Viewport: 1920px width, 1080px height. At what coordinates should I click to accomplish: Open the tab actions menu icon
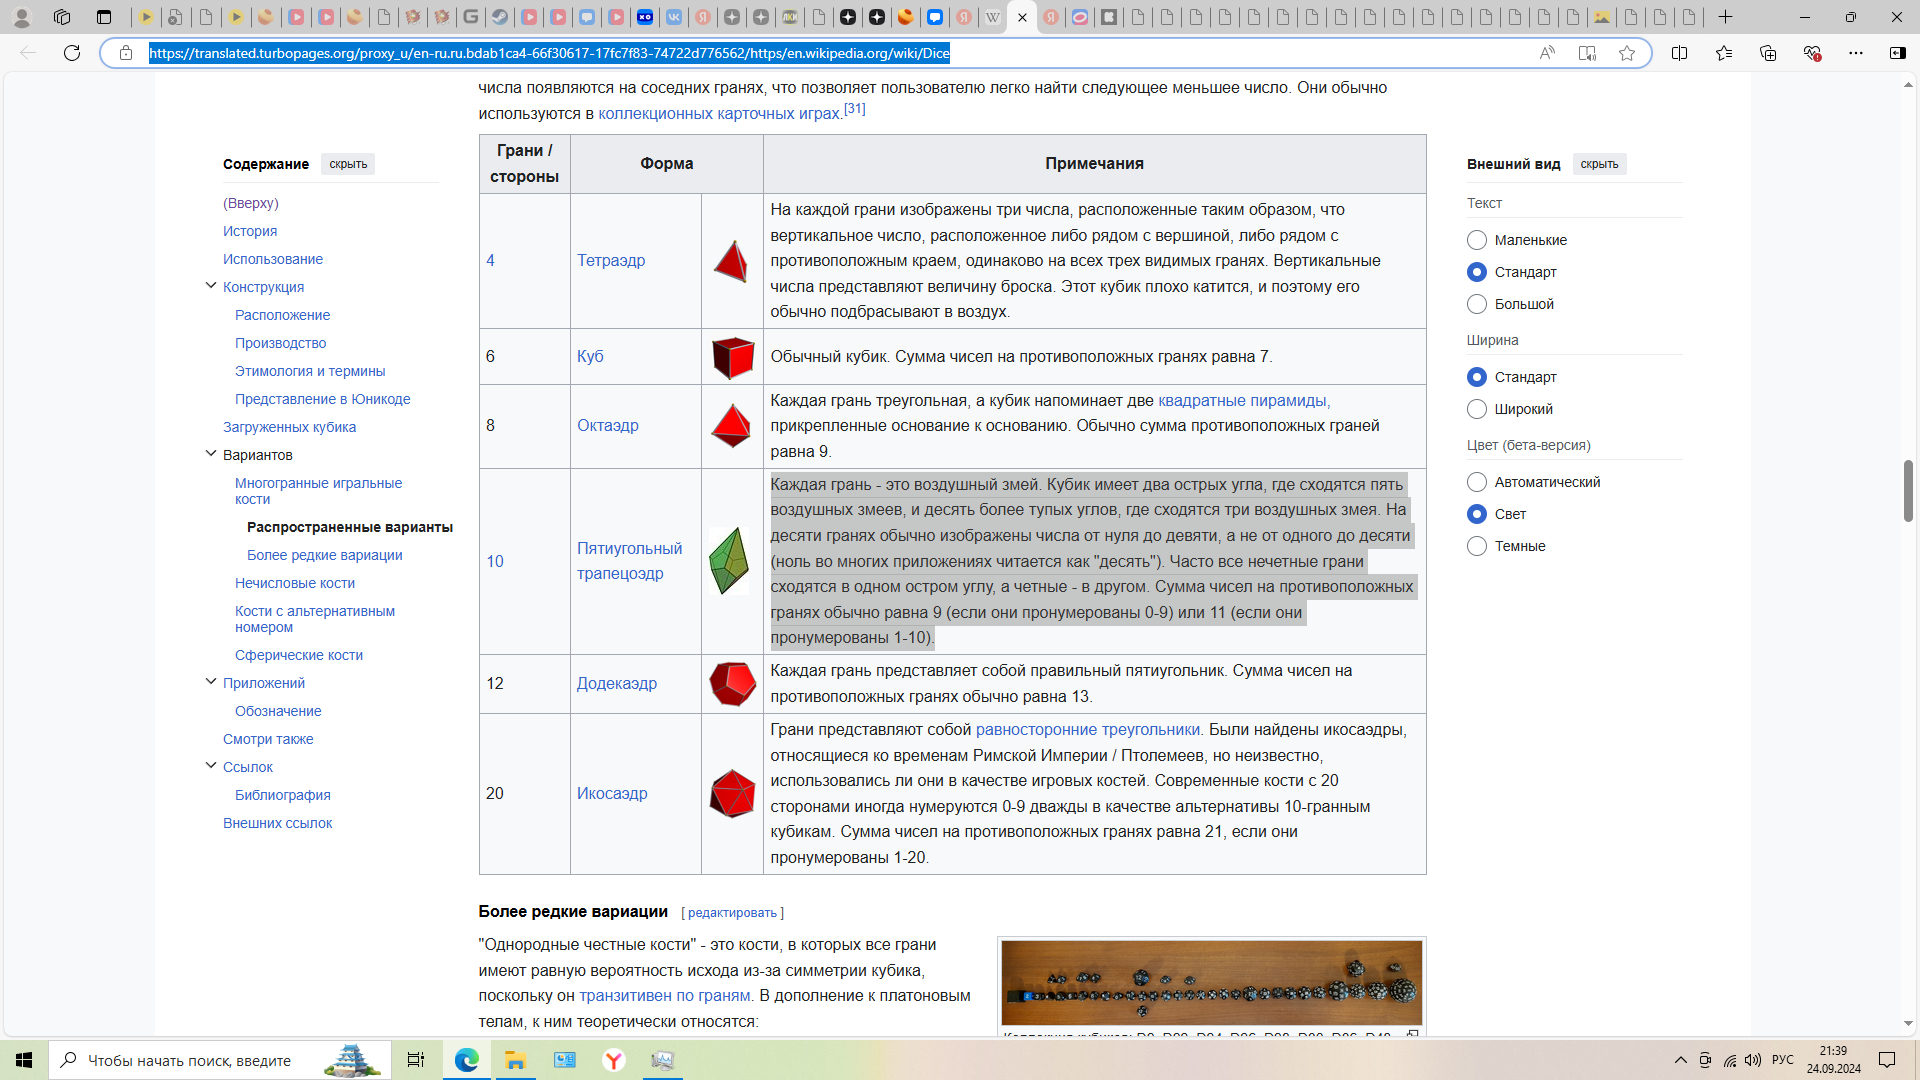(x=103, y=17)
